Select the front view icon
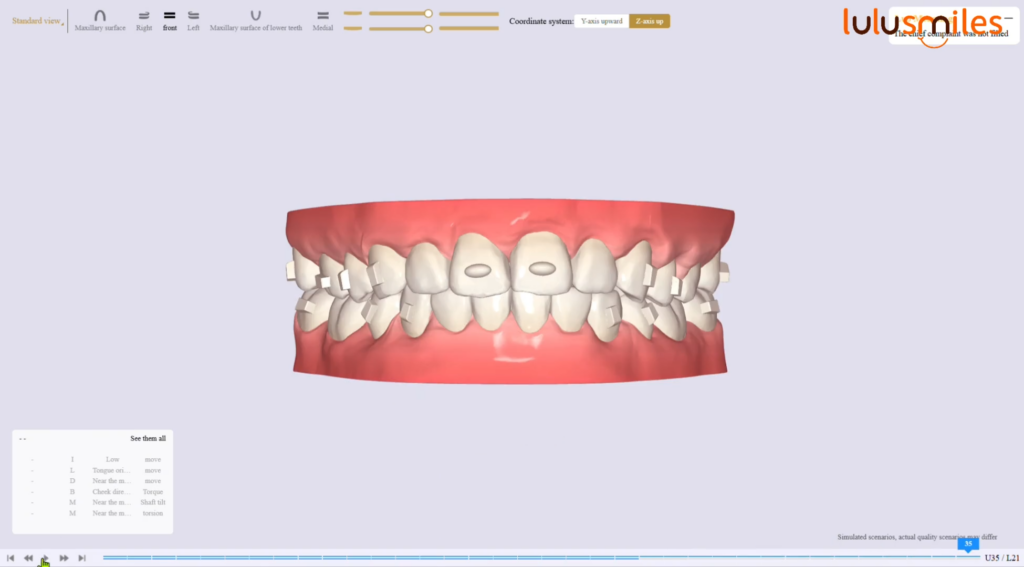This screenshot has width=1024, height=567. pyautogui.click(x=169, y=18)
